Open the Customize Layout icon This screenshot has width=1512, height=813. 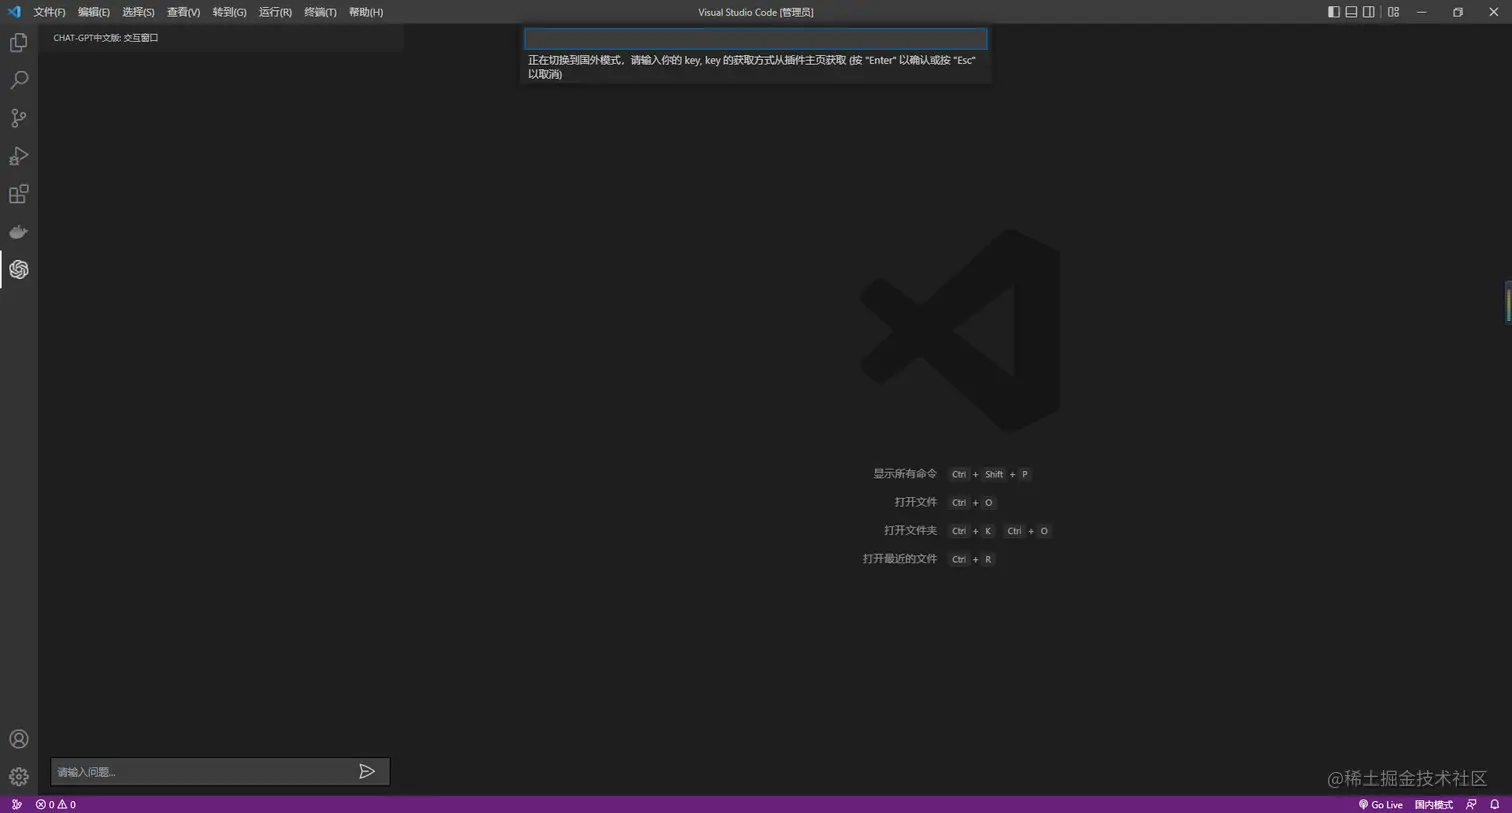pos(1393,12)
